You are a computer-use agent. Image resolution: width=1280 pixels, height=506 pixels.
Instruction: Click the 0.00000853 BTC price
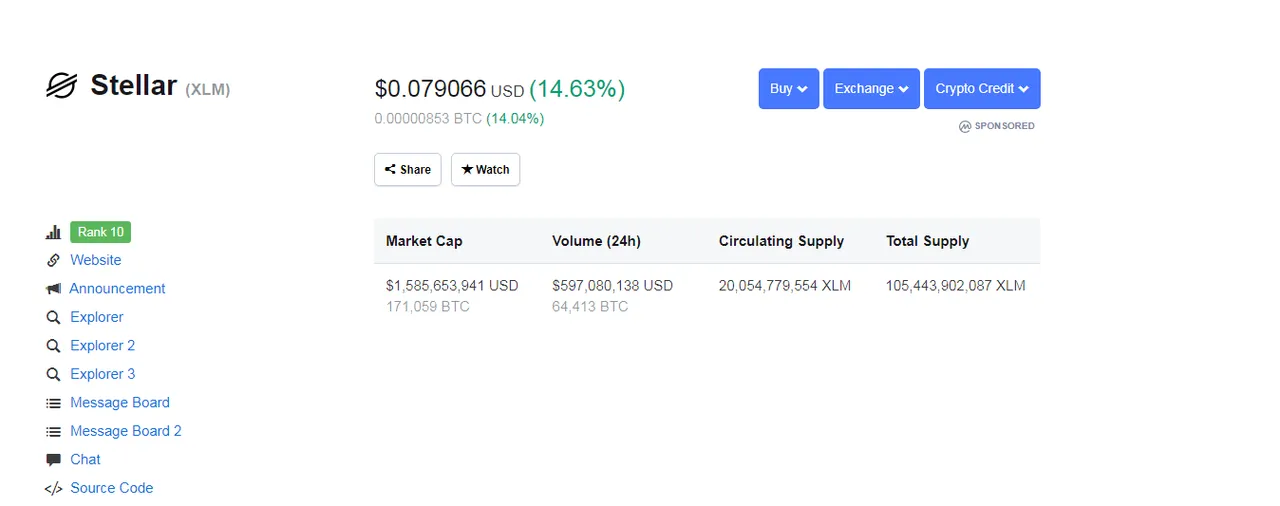[428, 119]
